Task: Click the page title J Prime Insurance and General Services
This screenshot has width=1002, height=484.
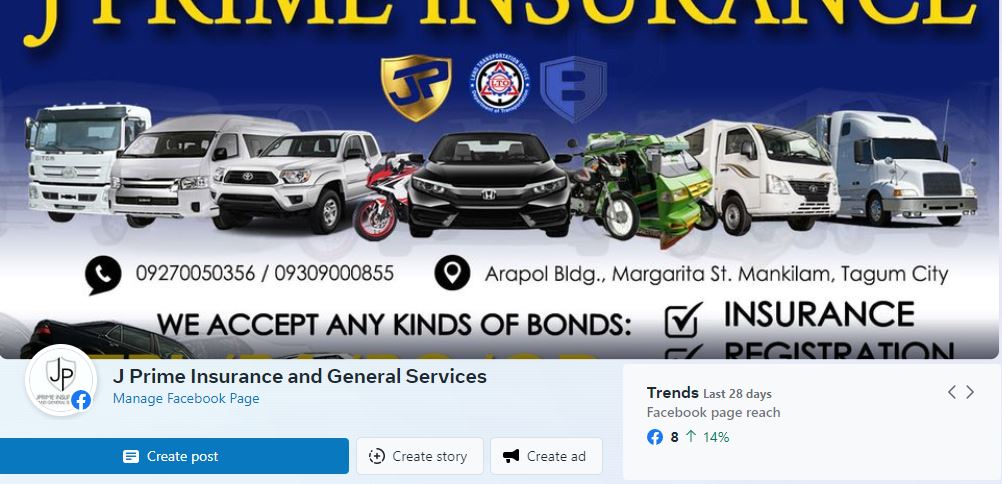Action: click(300, 377)
